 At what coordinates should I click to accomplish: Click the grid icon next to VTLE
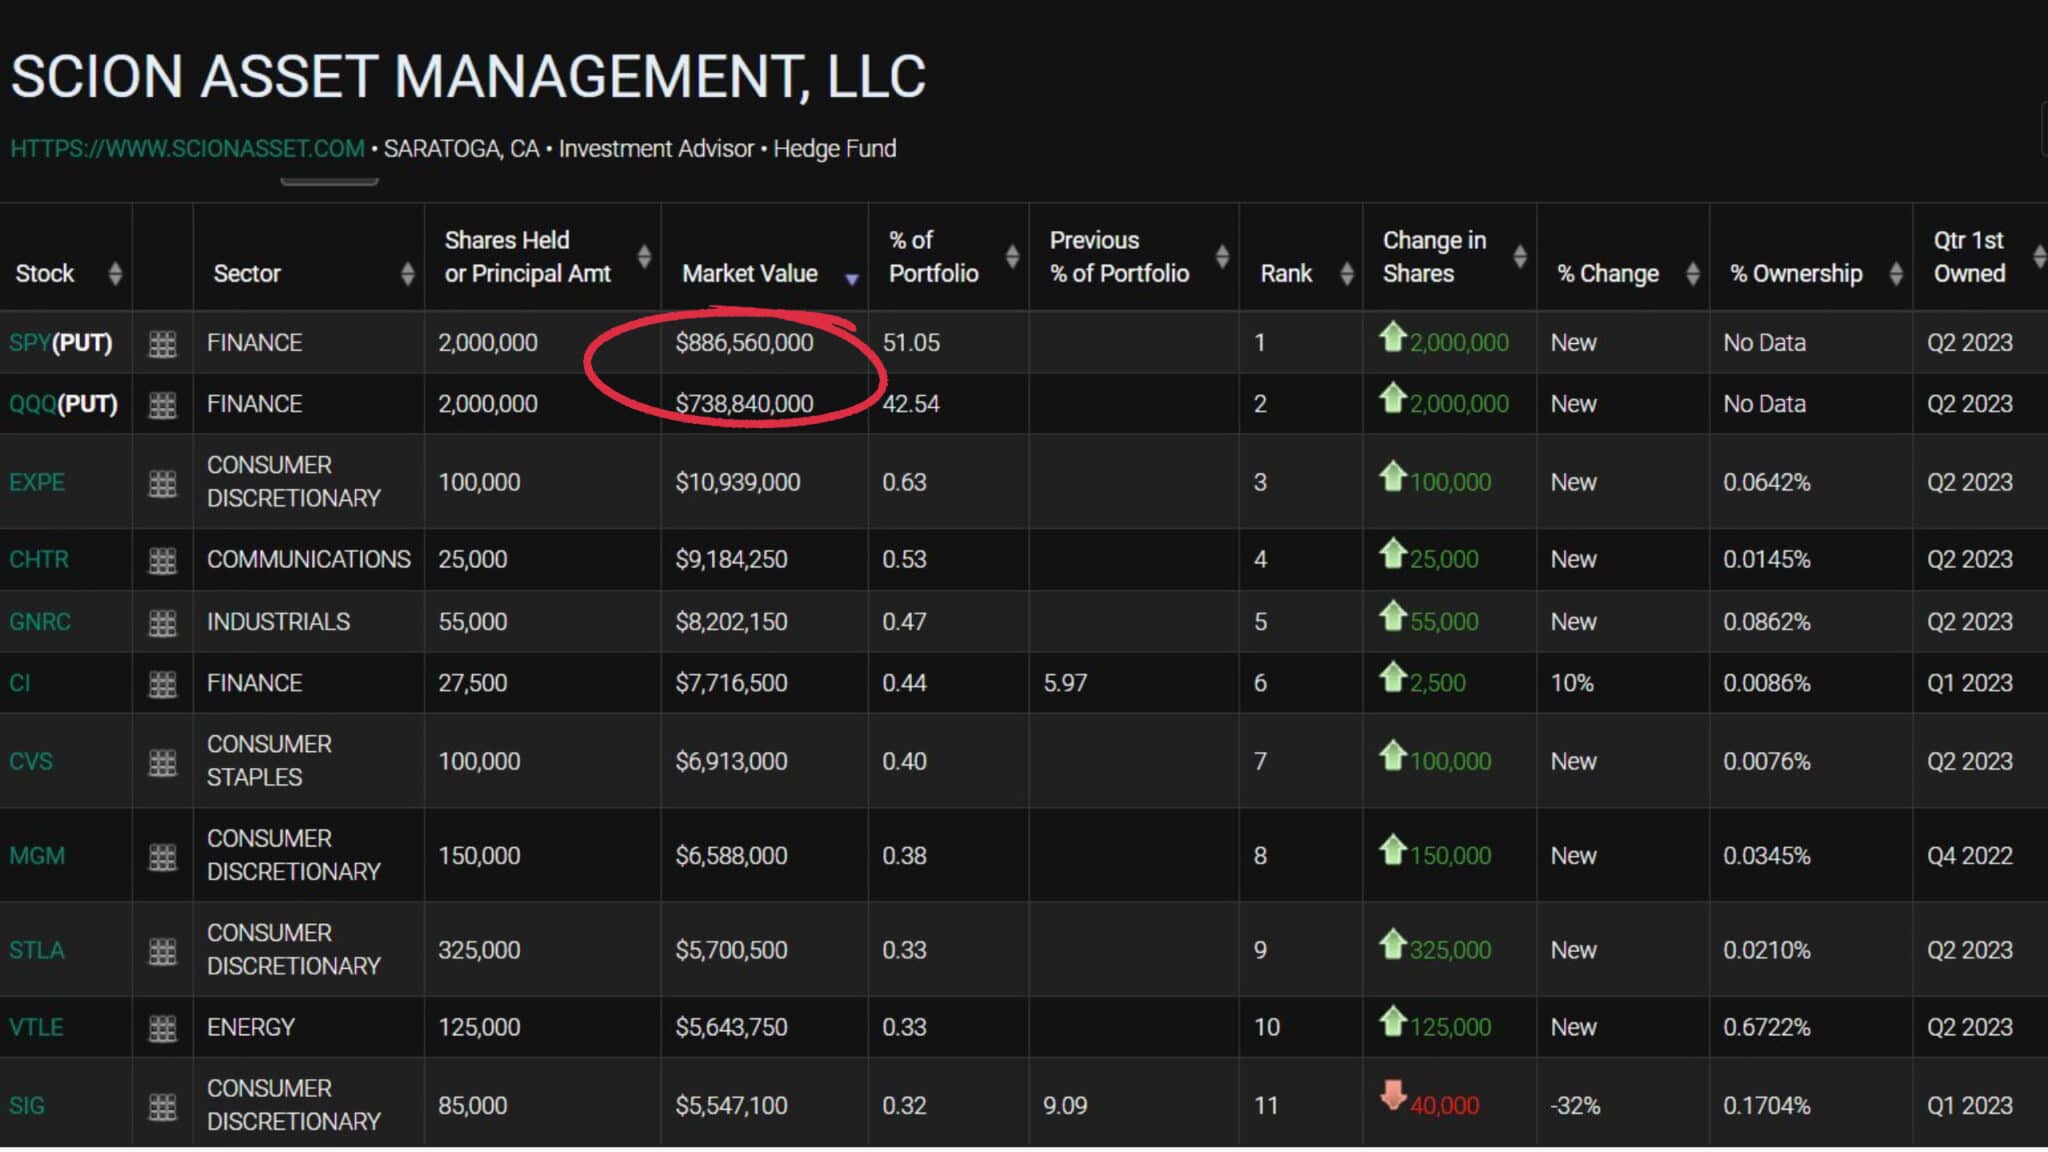(162, 1028)
